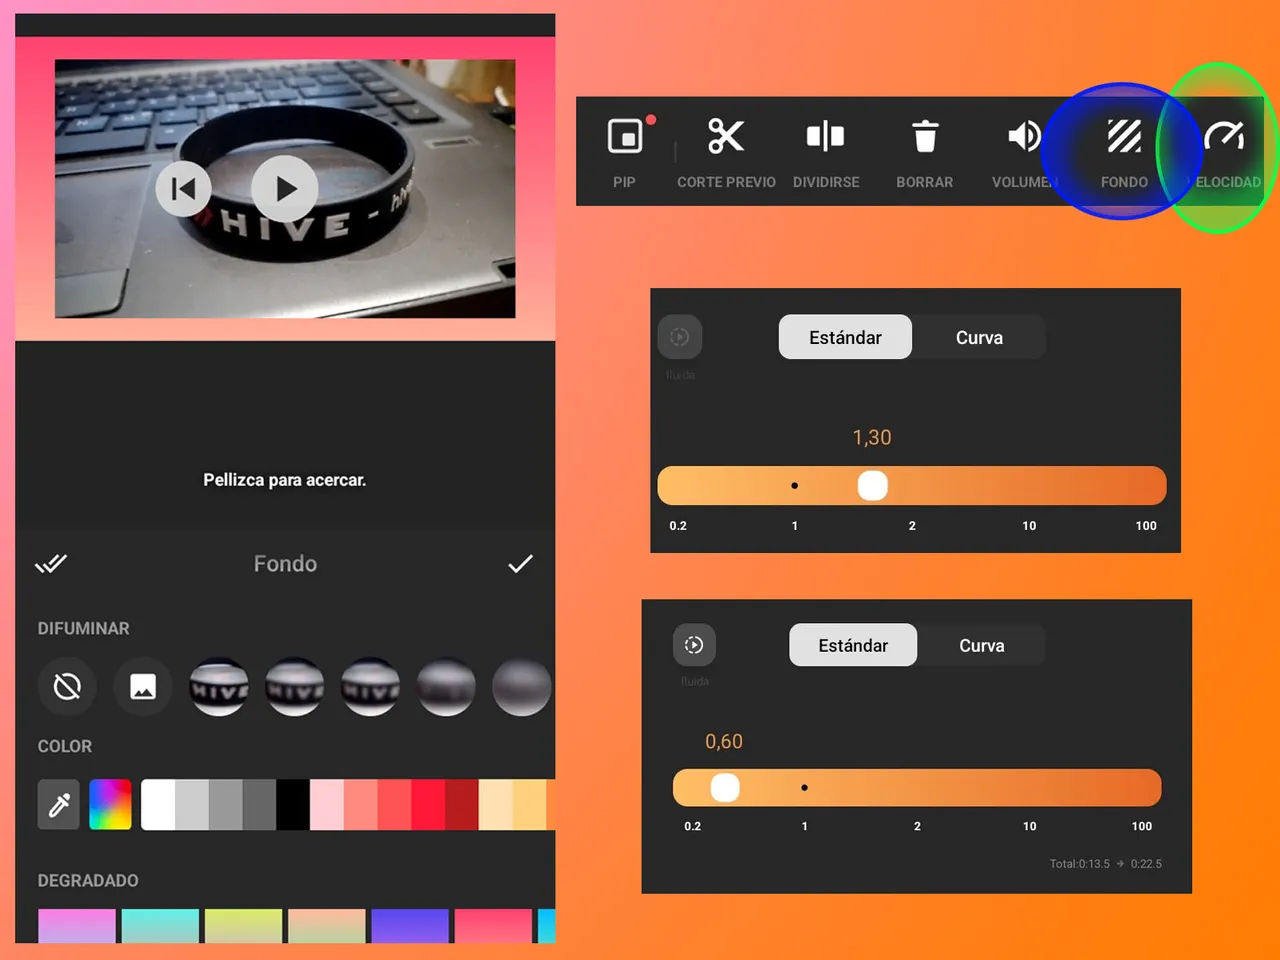The height and width of the screenshot is (960, 1280).
Task: Toggle fluida smoothing in the 1,30 speed panel
Action: (x=680, y=337)
